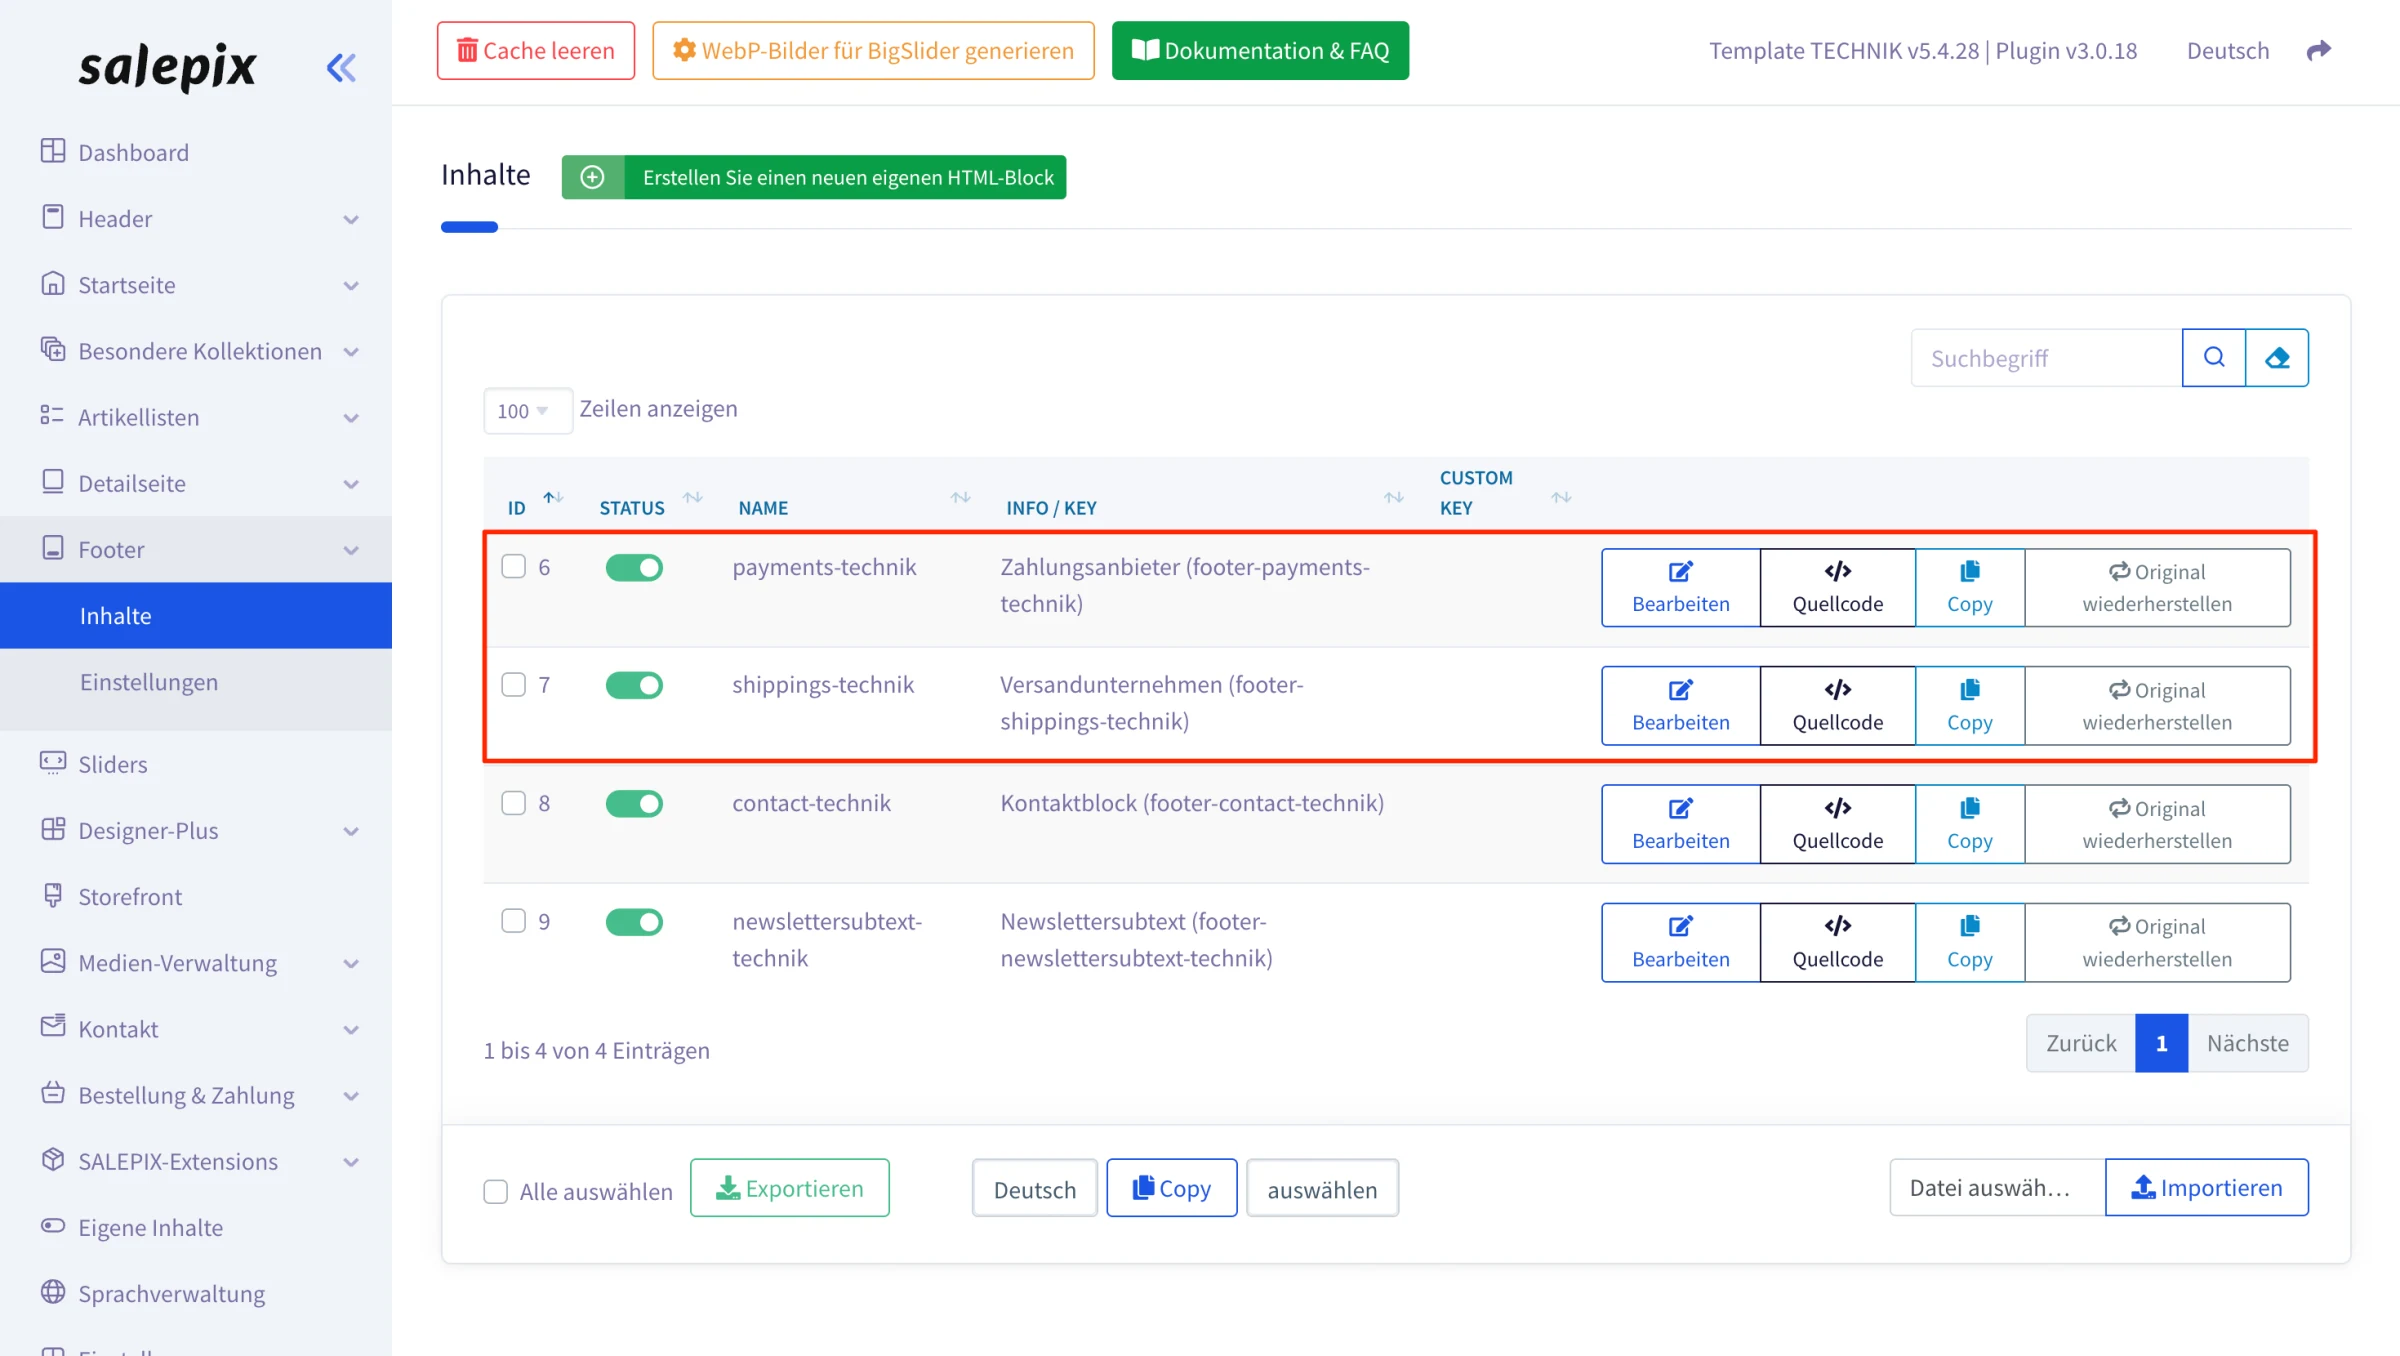Viewport: 2400px width, 1356px height.
Task: Click the Eigene Inhalte icon in the sidebar
Action: coord(53,1226)
